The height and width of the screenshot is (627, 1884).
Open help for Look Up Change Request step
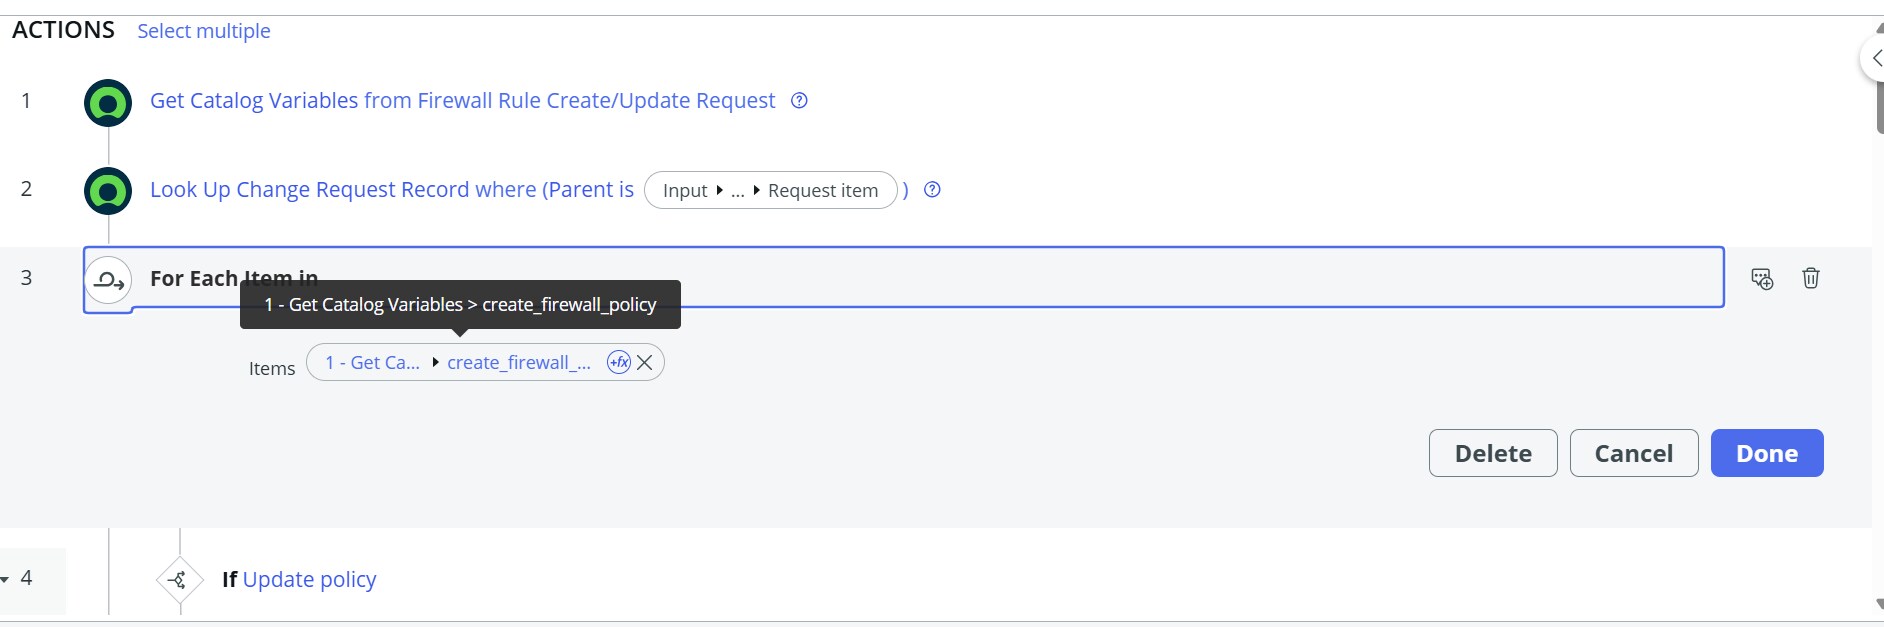tap(932, 190)
